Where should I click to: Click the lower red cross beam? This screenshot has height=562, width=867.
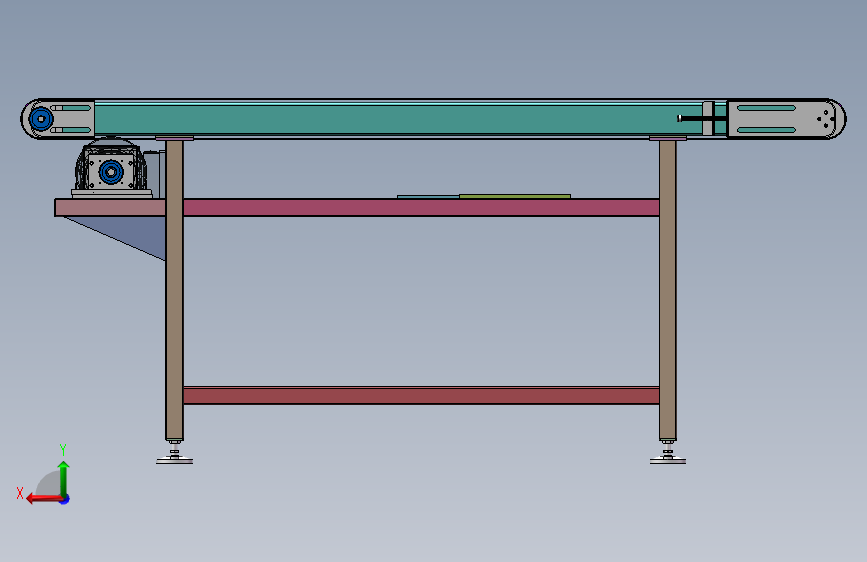coord(421,396)
